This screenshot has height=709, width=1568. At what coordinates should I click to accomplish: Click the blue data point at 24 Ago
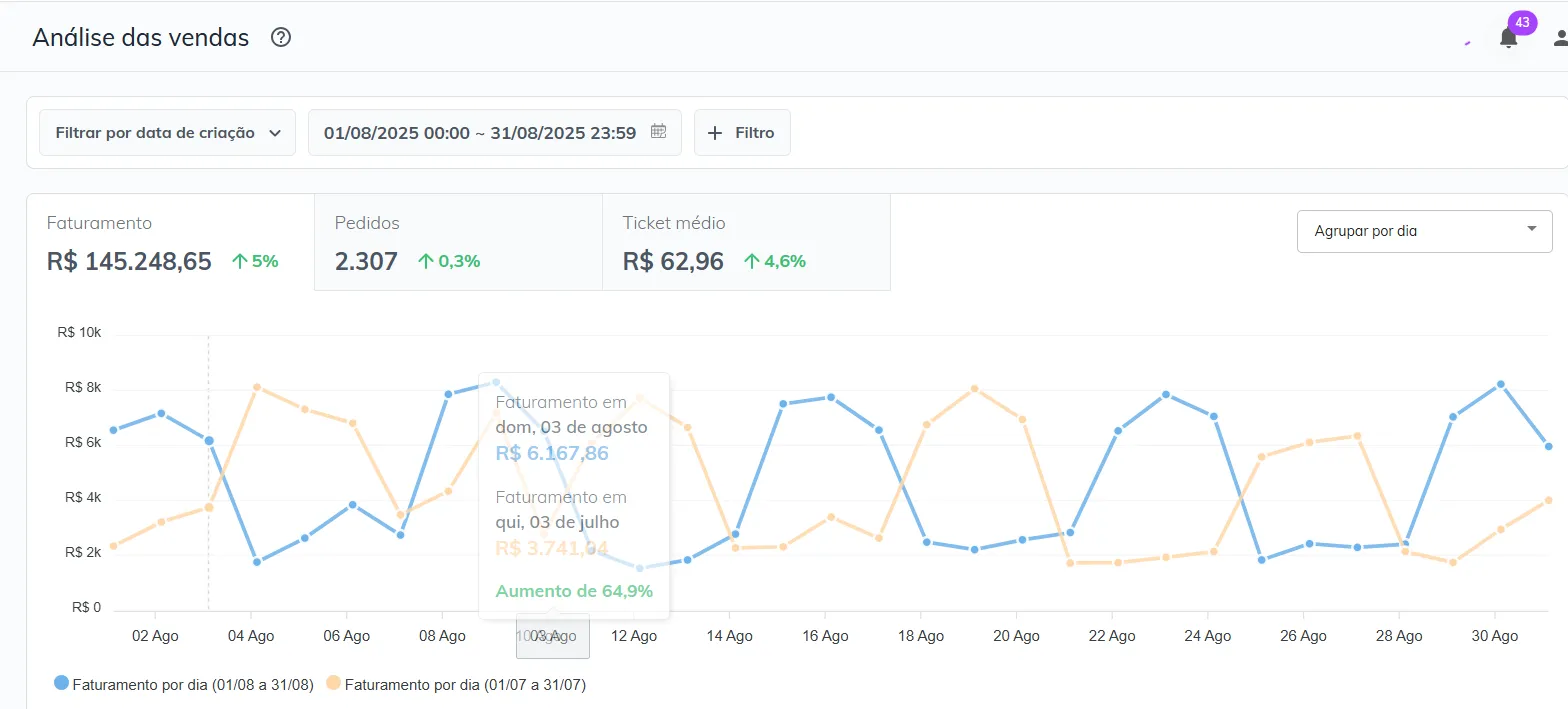(x=1214, y=416)
